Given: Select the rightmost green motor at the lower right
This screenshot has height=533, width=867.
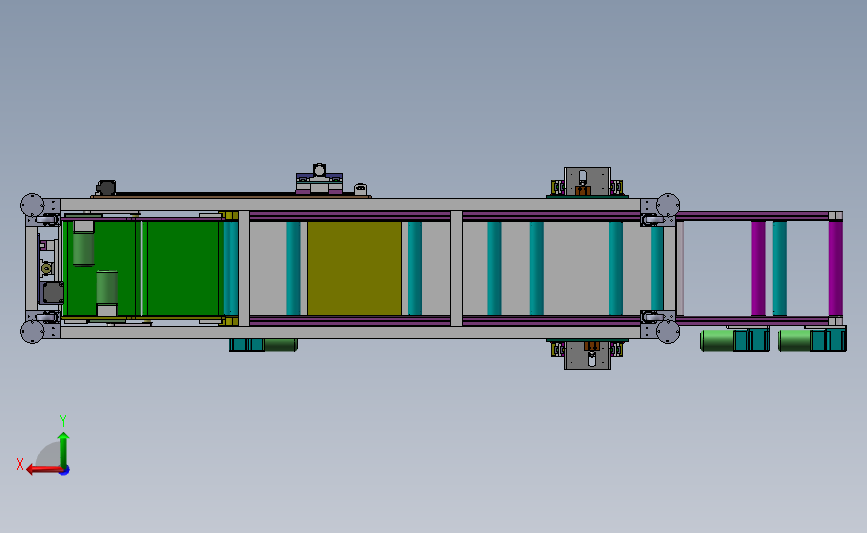Looking at the screenshot, I should [x=796, y=341].
